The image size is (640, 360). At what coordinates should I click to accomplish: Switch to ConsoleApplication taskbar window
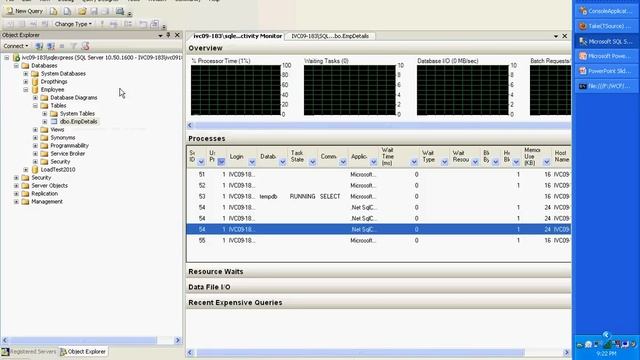607,11
